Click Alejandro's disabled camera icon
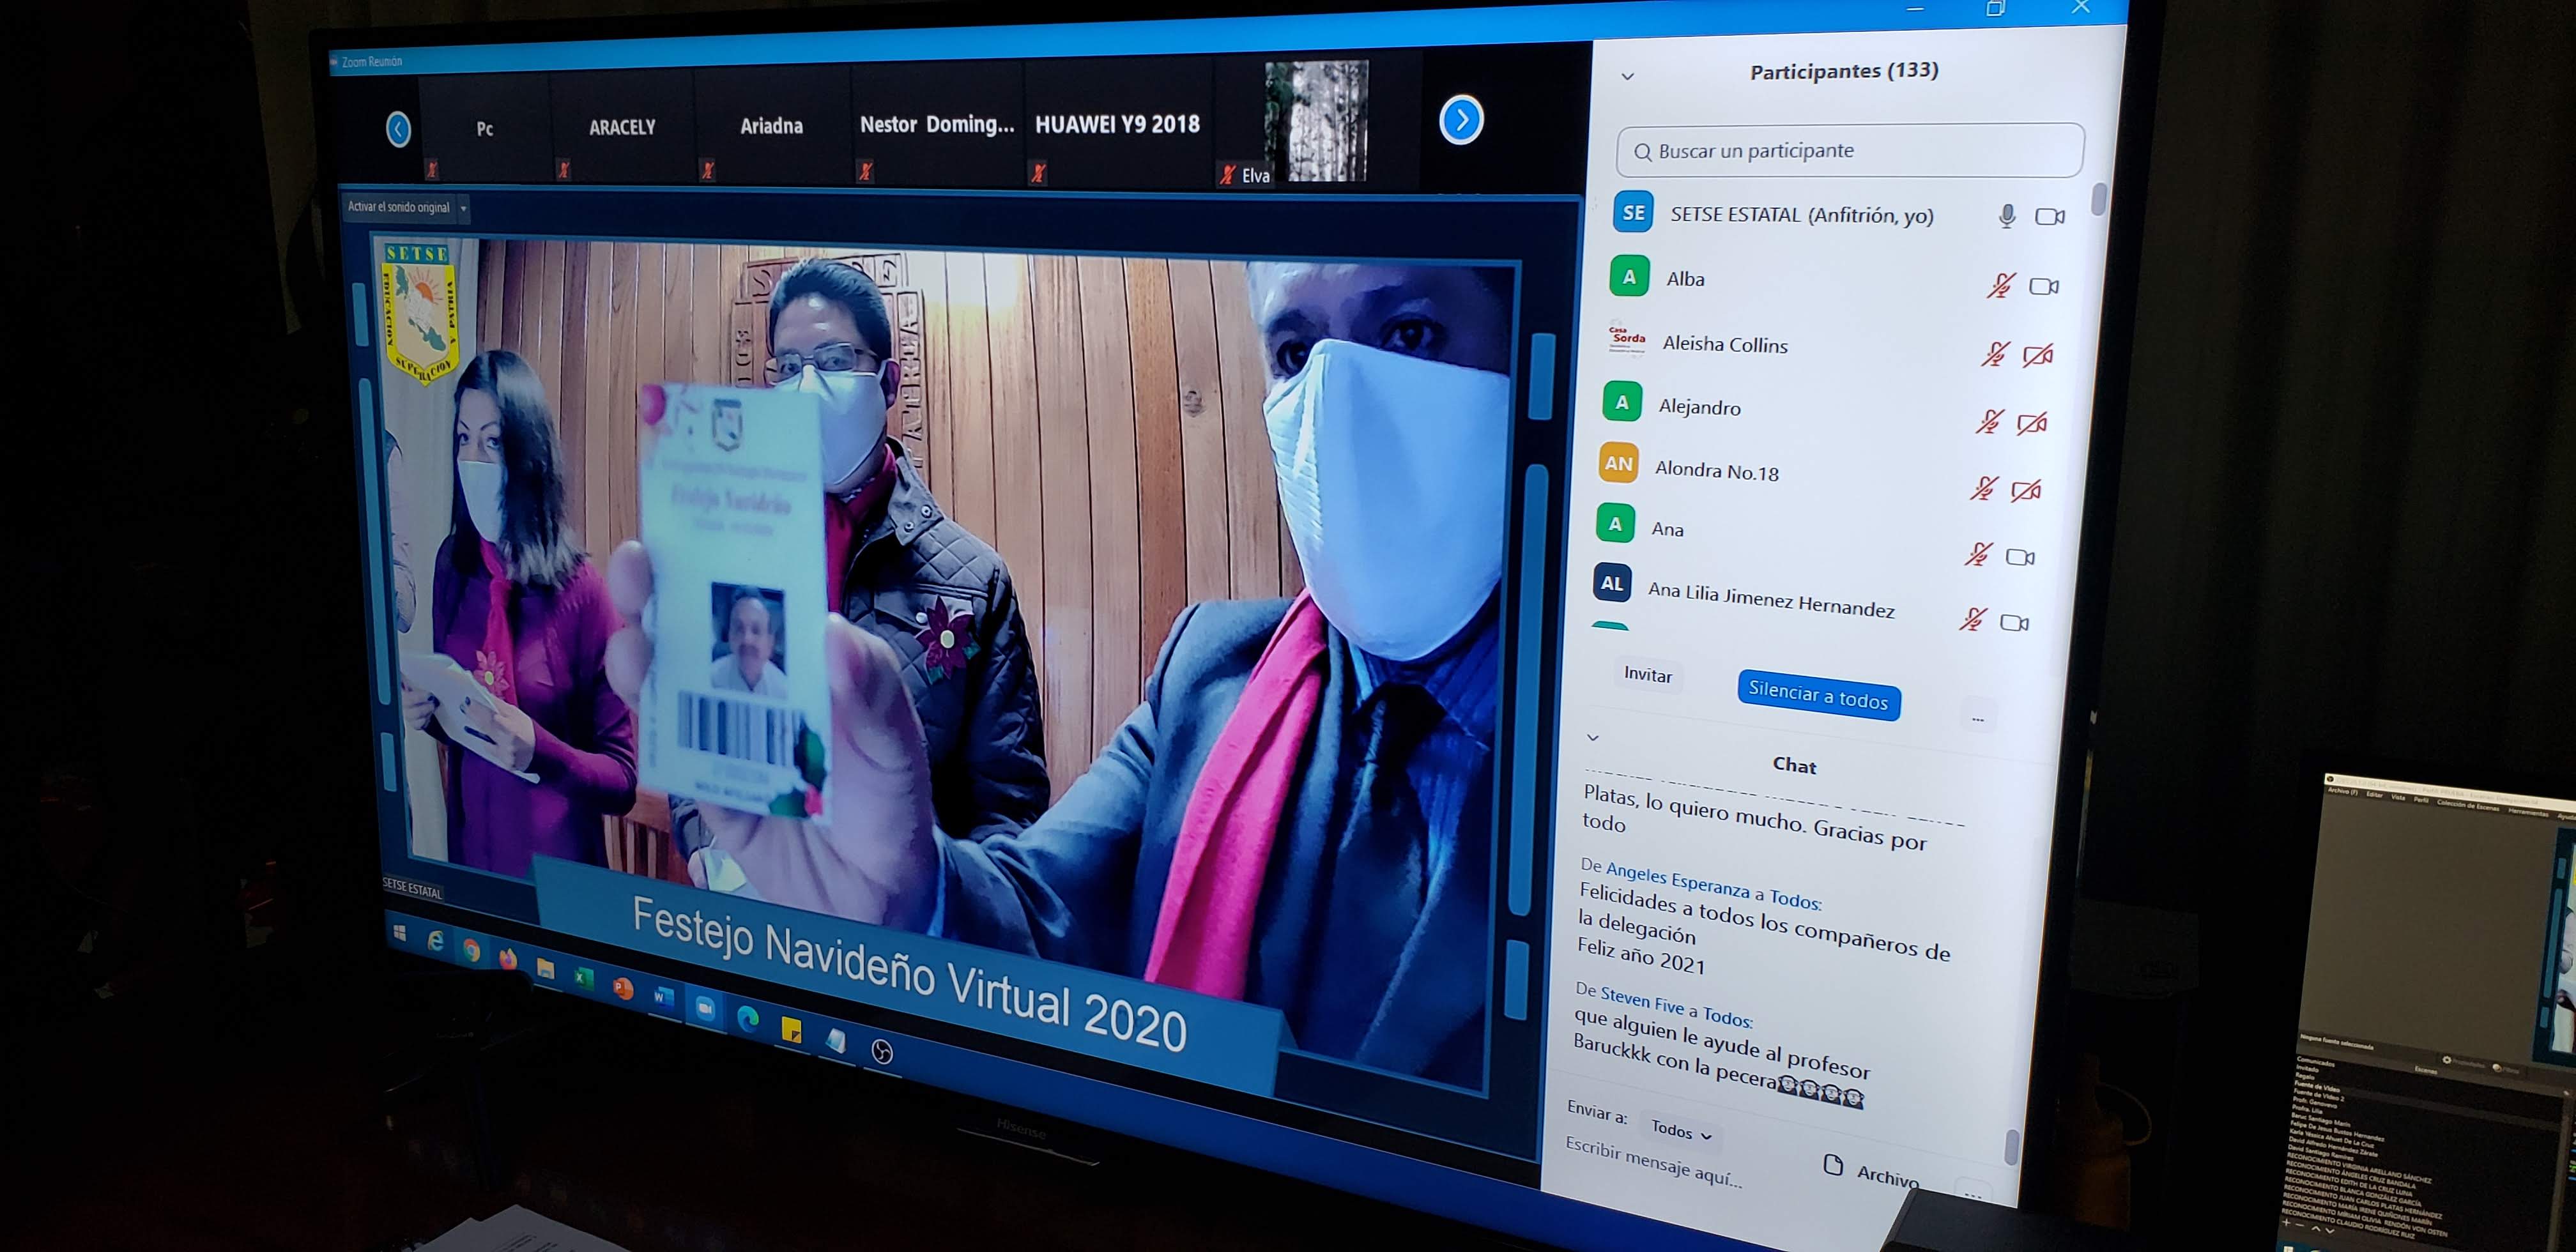The width and height of the screenshot is (2576, 1252). (x=2031, y=424)
